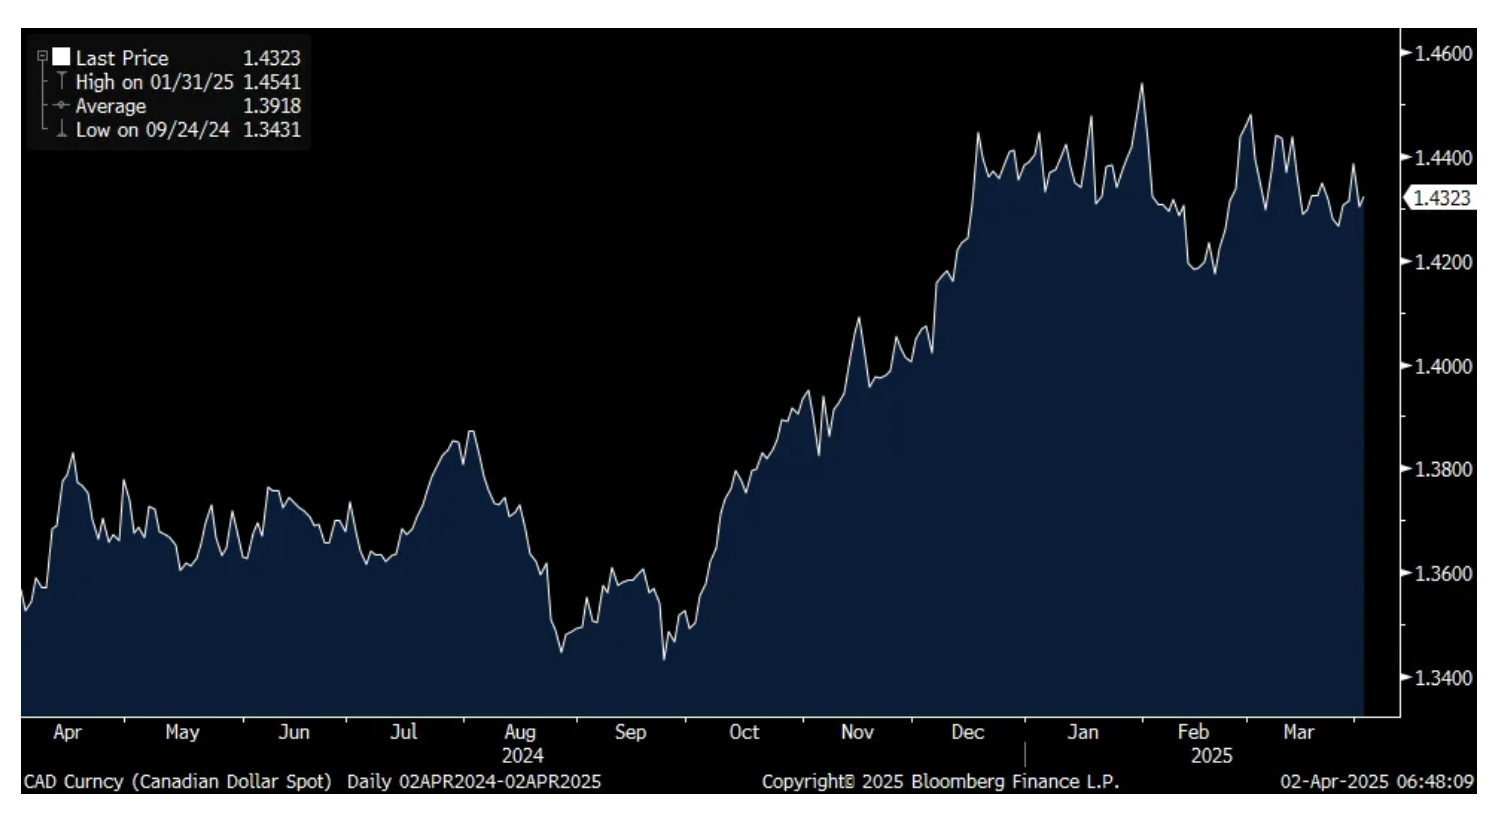
Task: Select the Low on 09/24/24 legend entry
Action: click(x=152, y=130)
